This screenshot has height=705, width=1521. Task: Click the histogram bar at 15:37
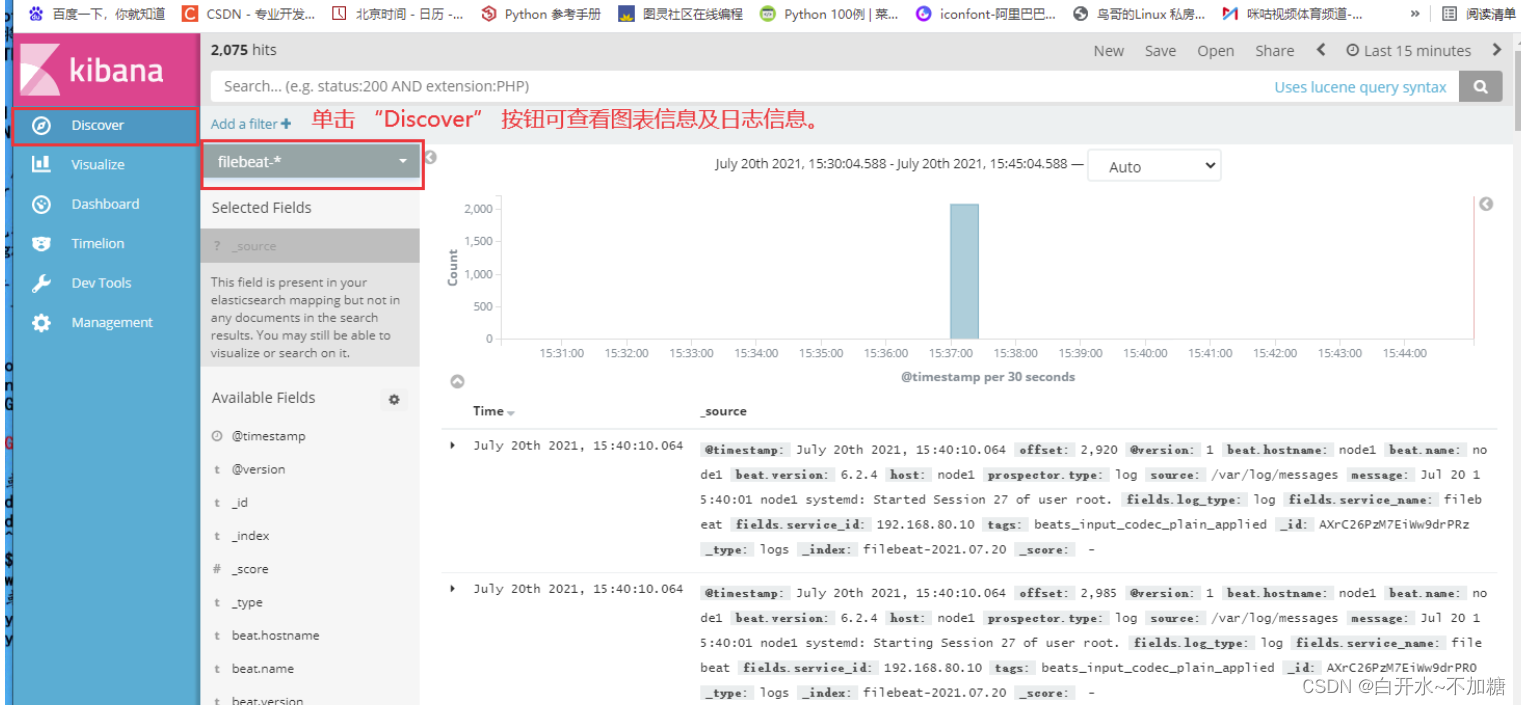(x=964, y=271)
